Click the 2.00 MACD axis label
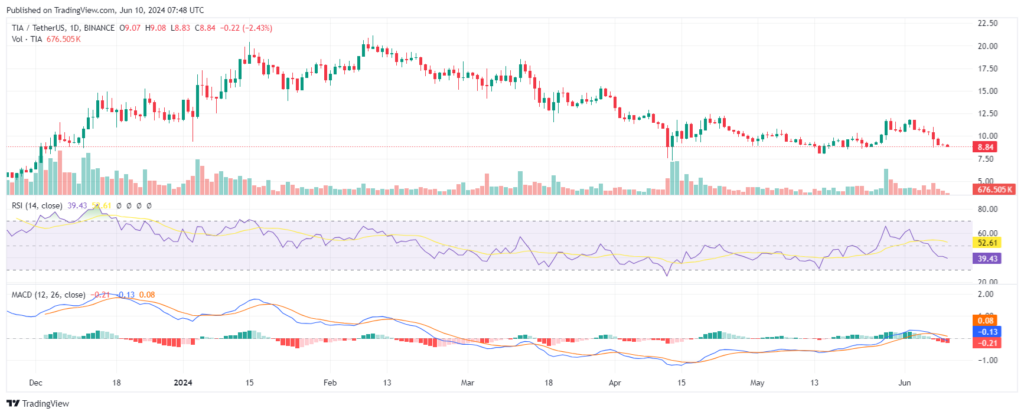 [985, 295]
